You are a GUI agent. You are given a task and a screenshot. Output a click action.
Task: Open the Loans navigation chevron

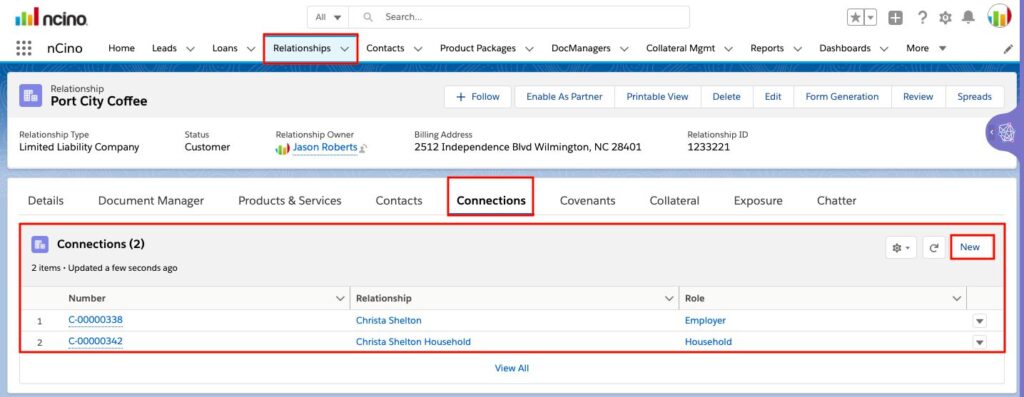coord(251,48)
